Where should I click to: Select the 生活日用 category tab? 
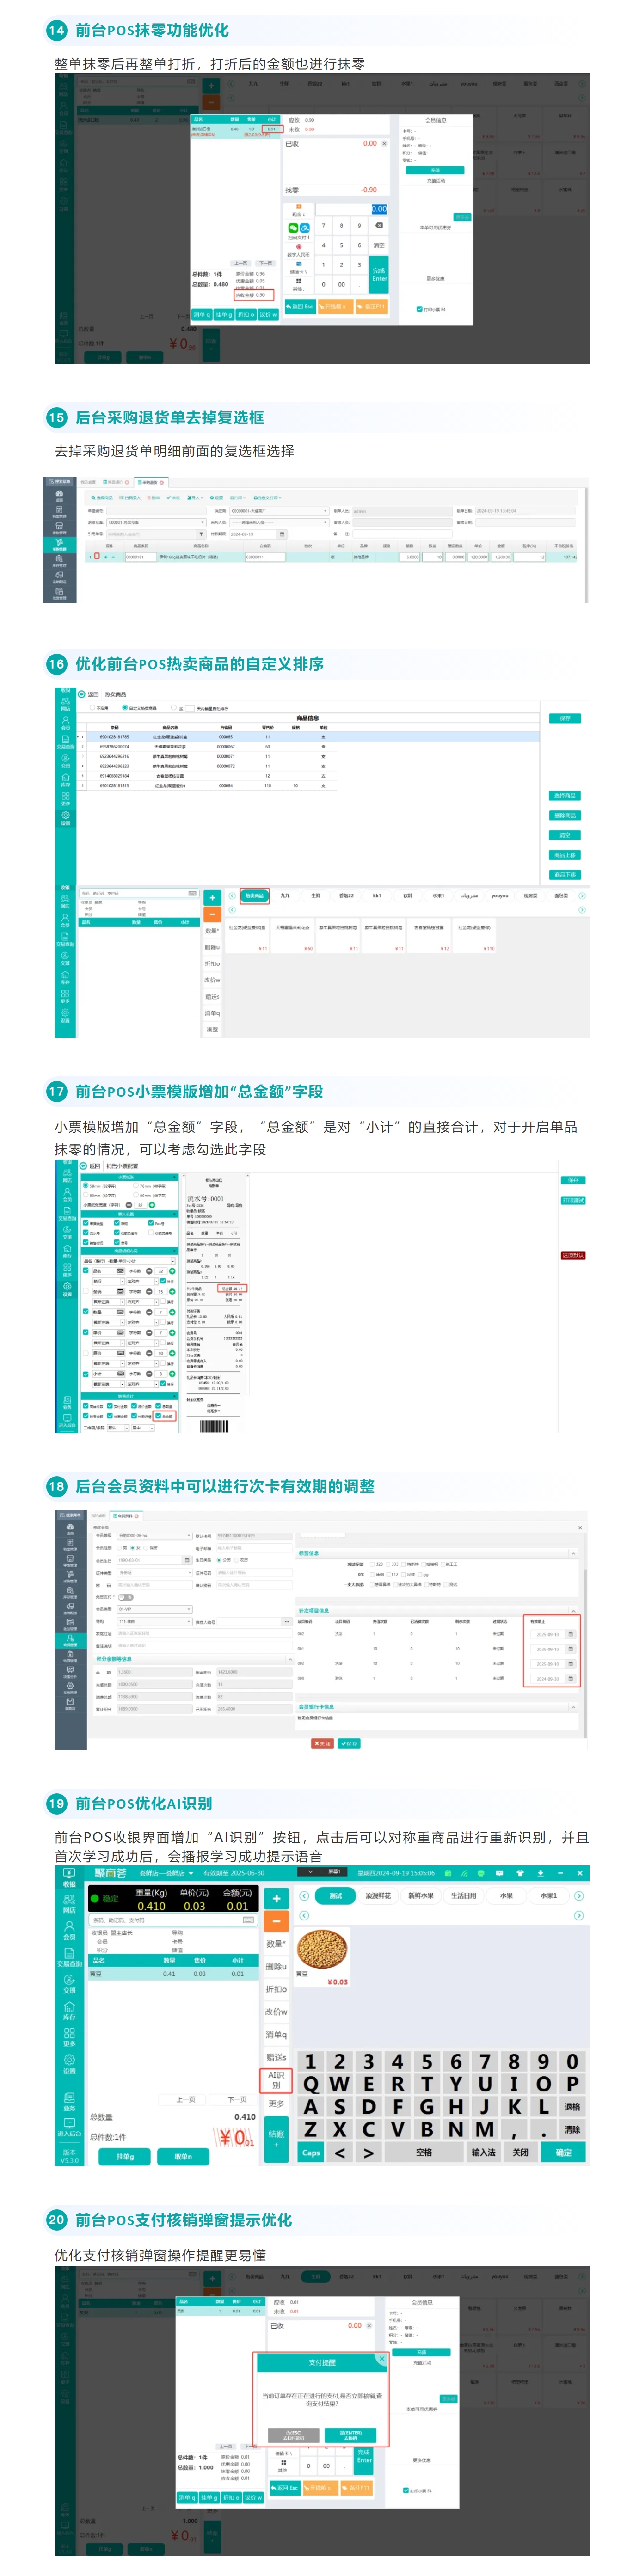[x=464, y=1896]
